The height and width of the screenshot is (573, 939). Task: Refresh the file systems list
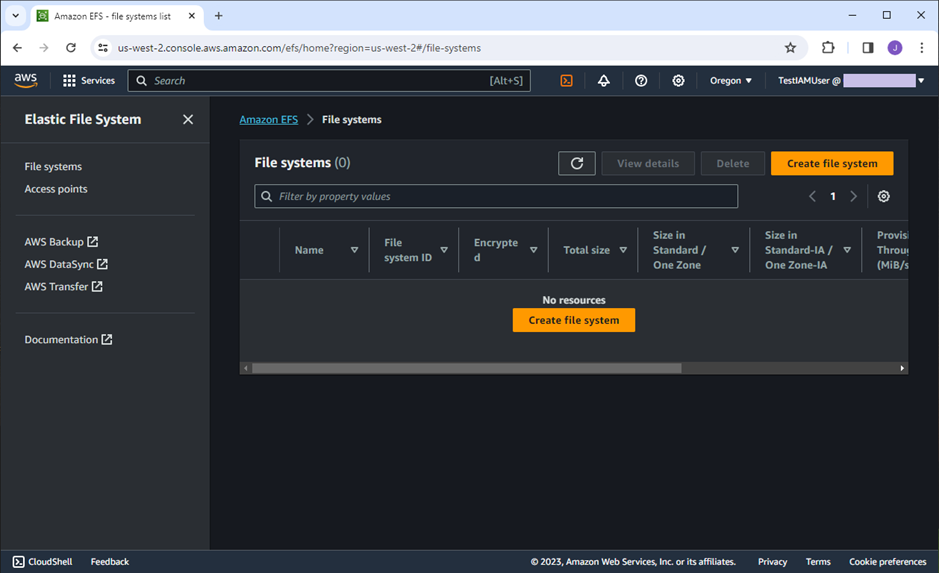(x=577, y=163)
